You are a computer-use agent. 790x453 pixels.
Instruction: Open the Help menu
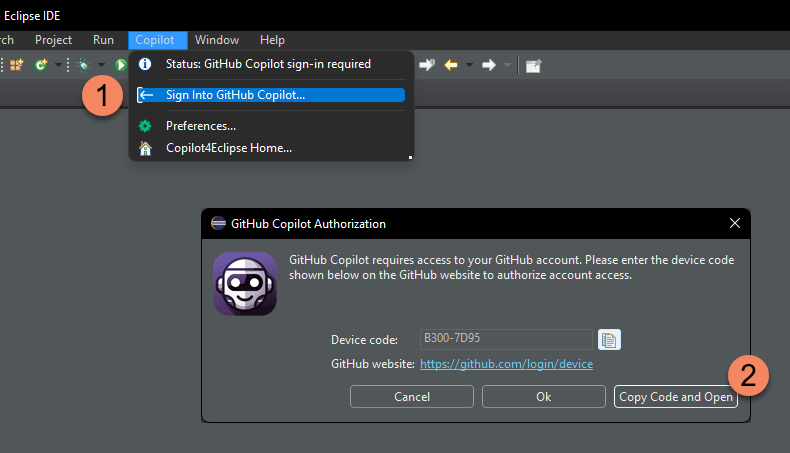(x=273, y=40)
